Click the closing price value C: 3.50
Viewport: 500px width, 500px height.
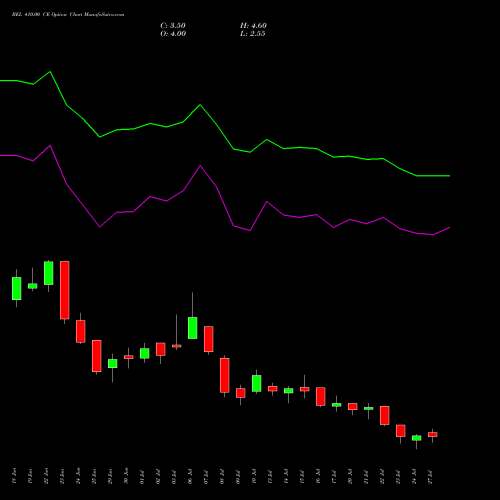click(x=173, y=26)
